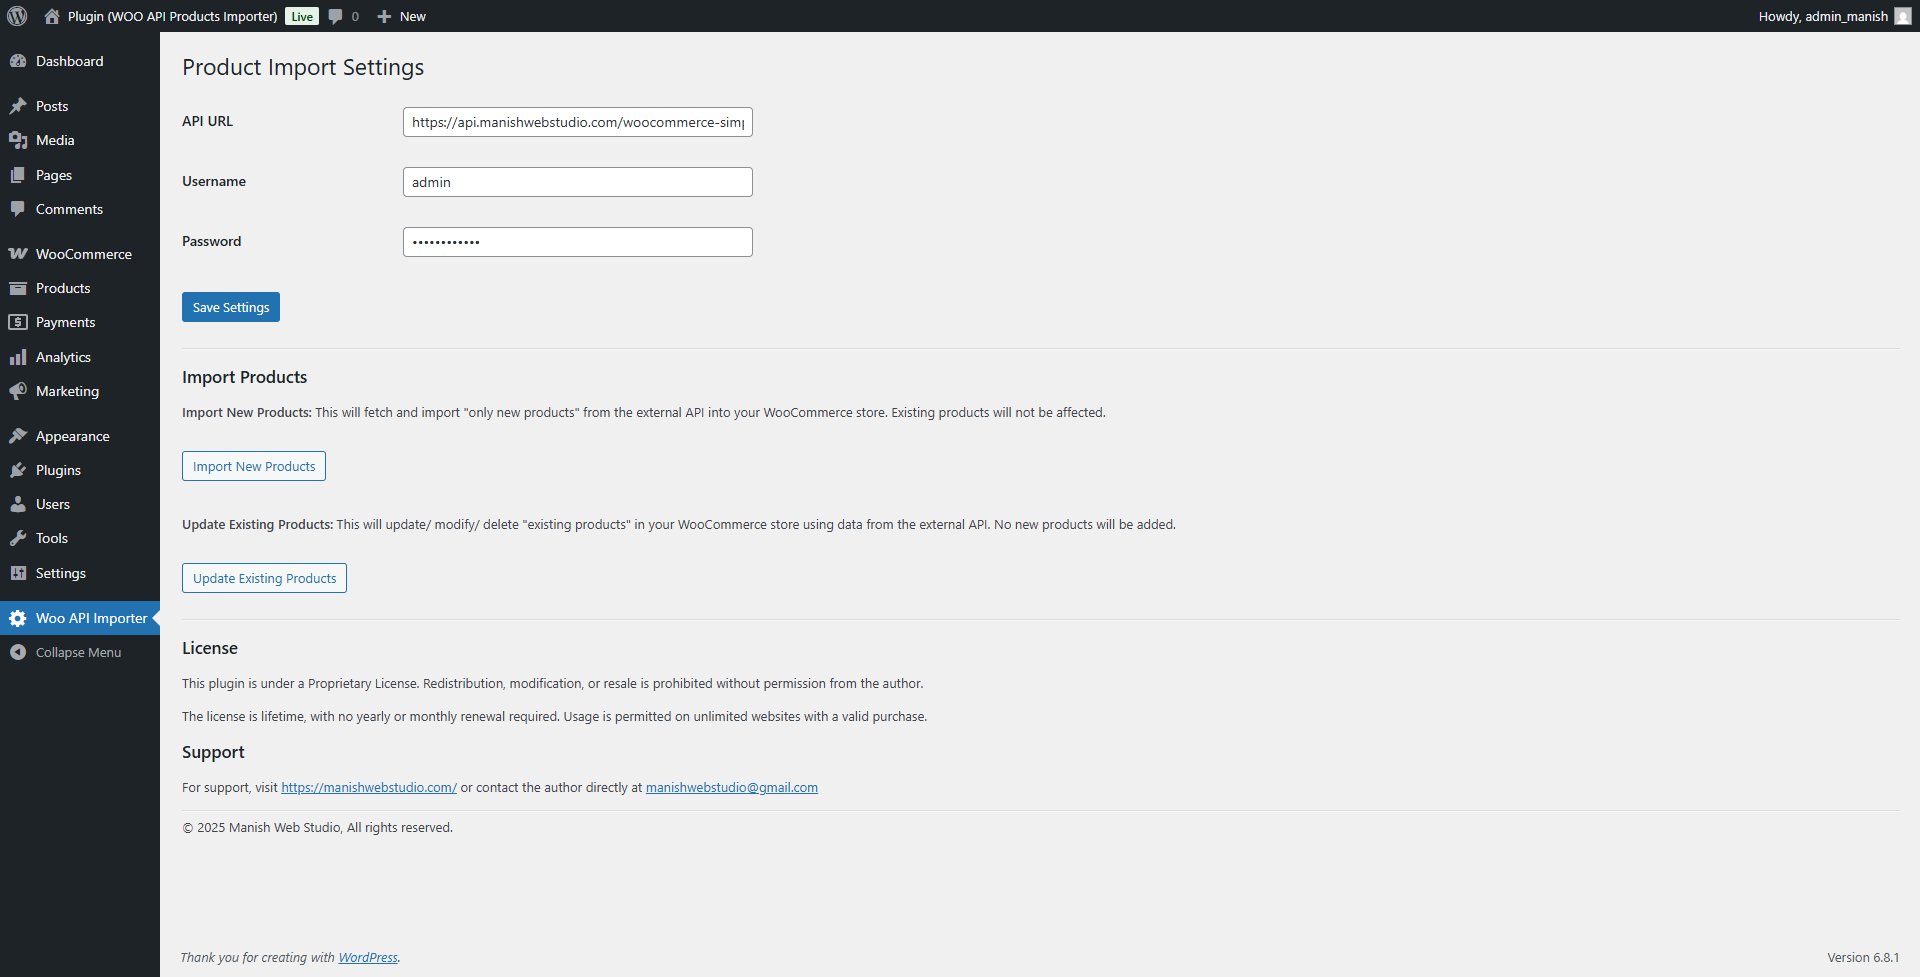Click the Woo API Importer gear icon
1920x977 pixels.
[x=18, y=618]
